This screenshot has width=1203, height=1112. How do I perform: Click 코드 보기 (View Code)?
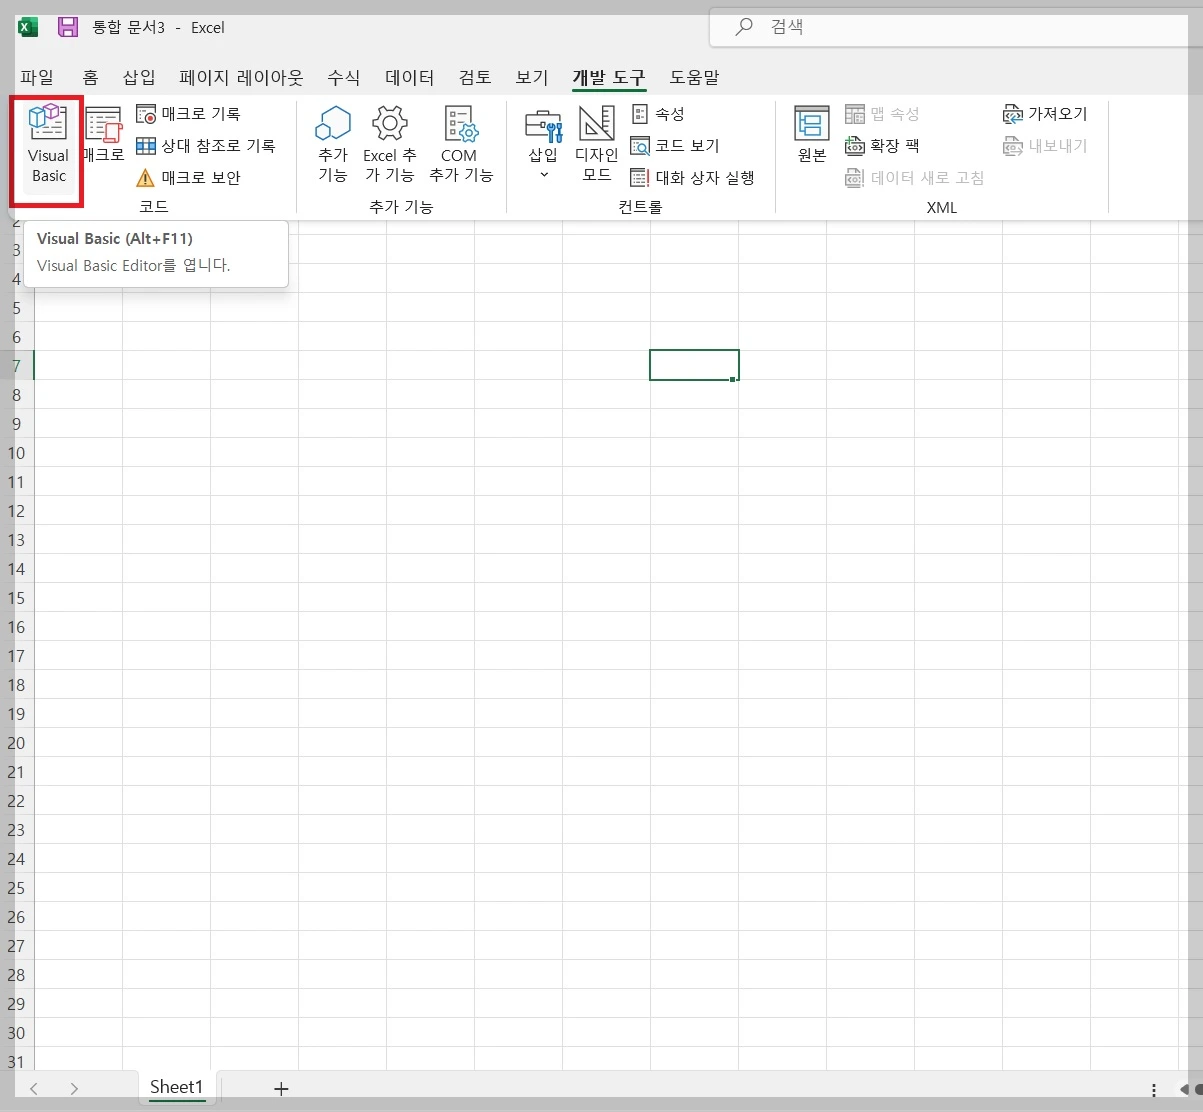pos(675,146)
